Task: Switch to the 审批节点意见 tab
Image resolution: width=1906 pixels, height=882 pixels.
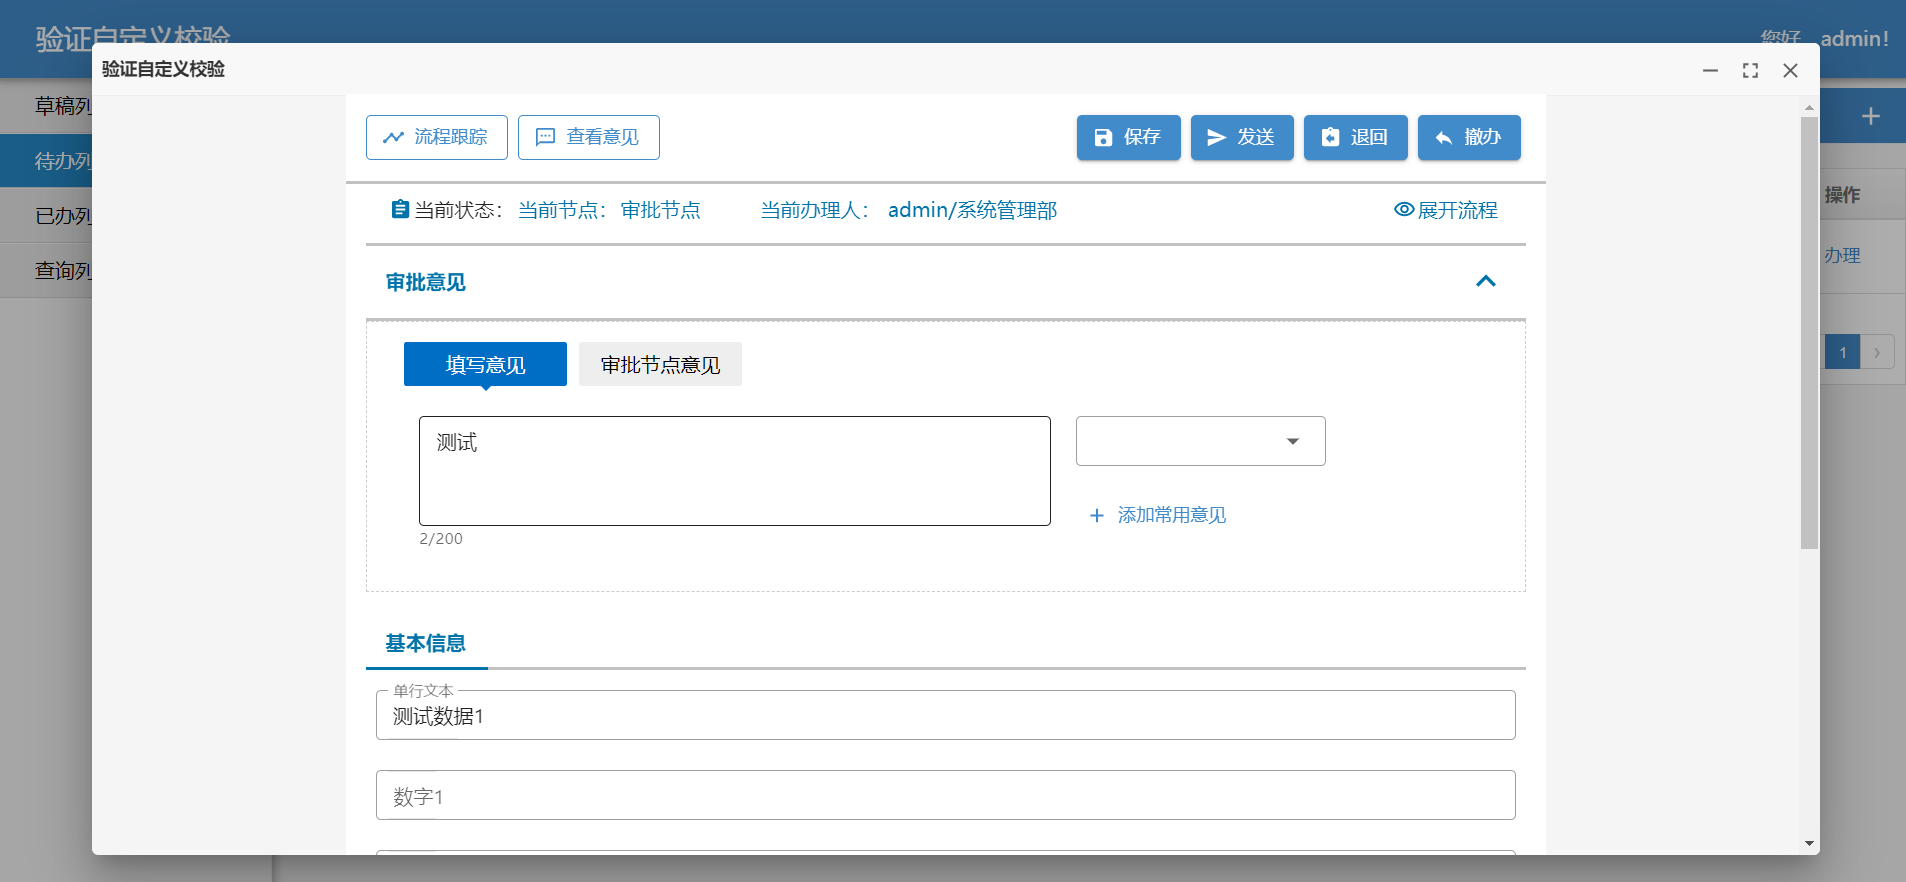Action: 660,364
